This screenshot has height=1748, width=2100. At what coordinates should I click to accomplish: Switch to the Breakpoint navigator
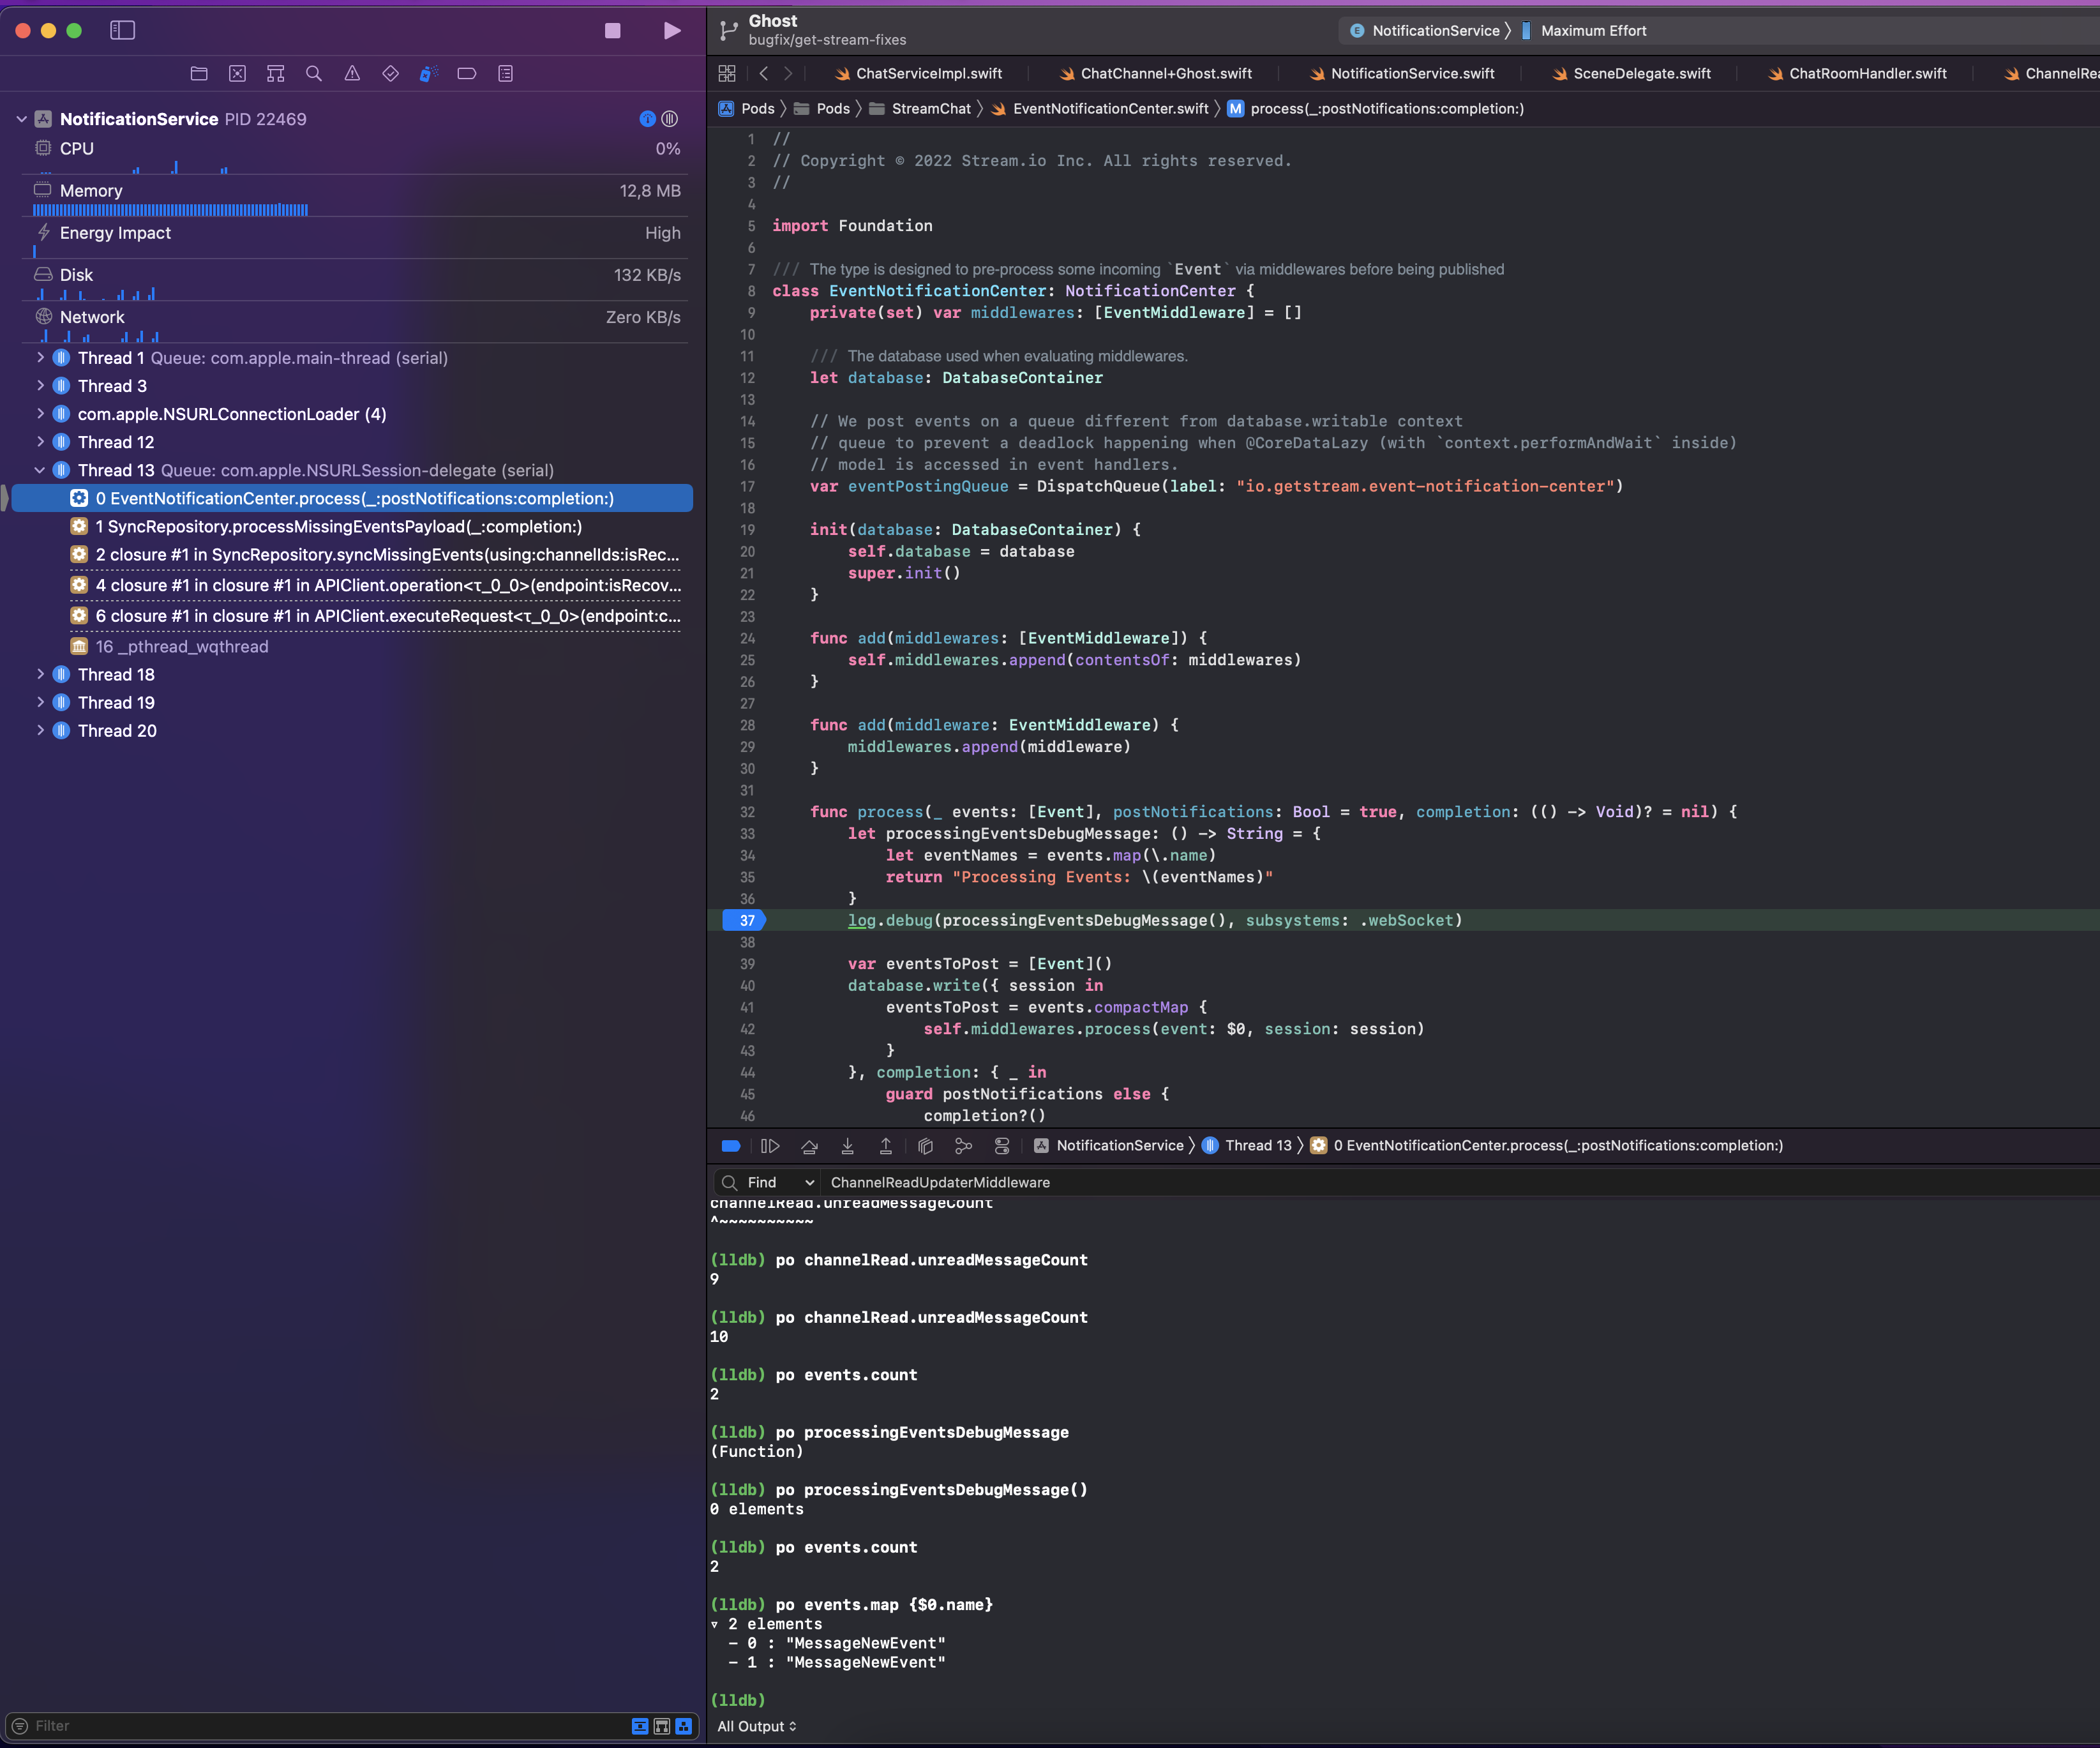(x=467, y=73)
